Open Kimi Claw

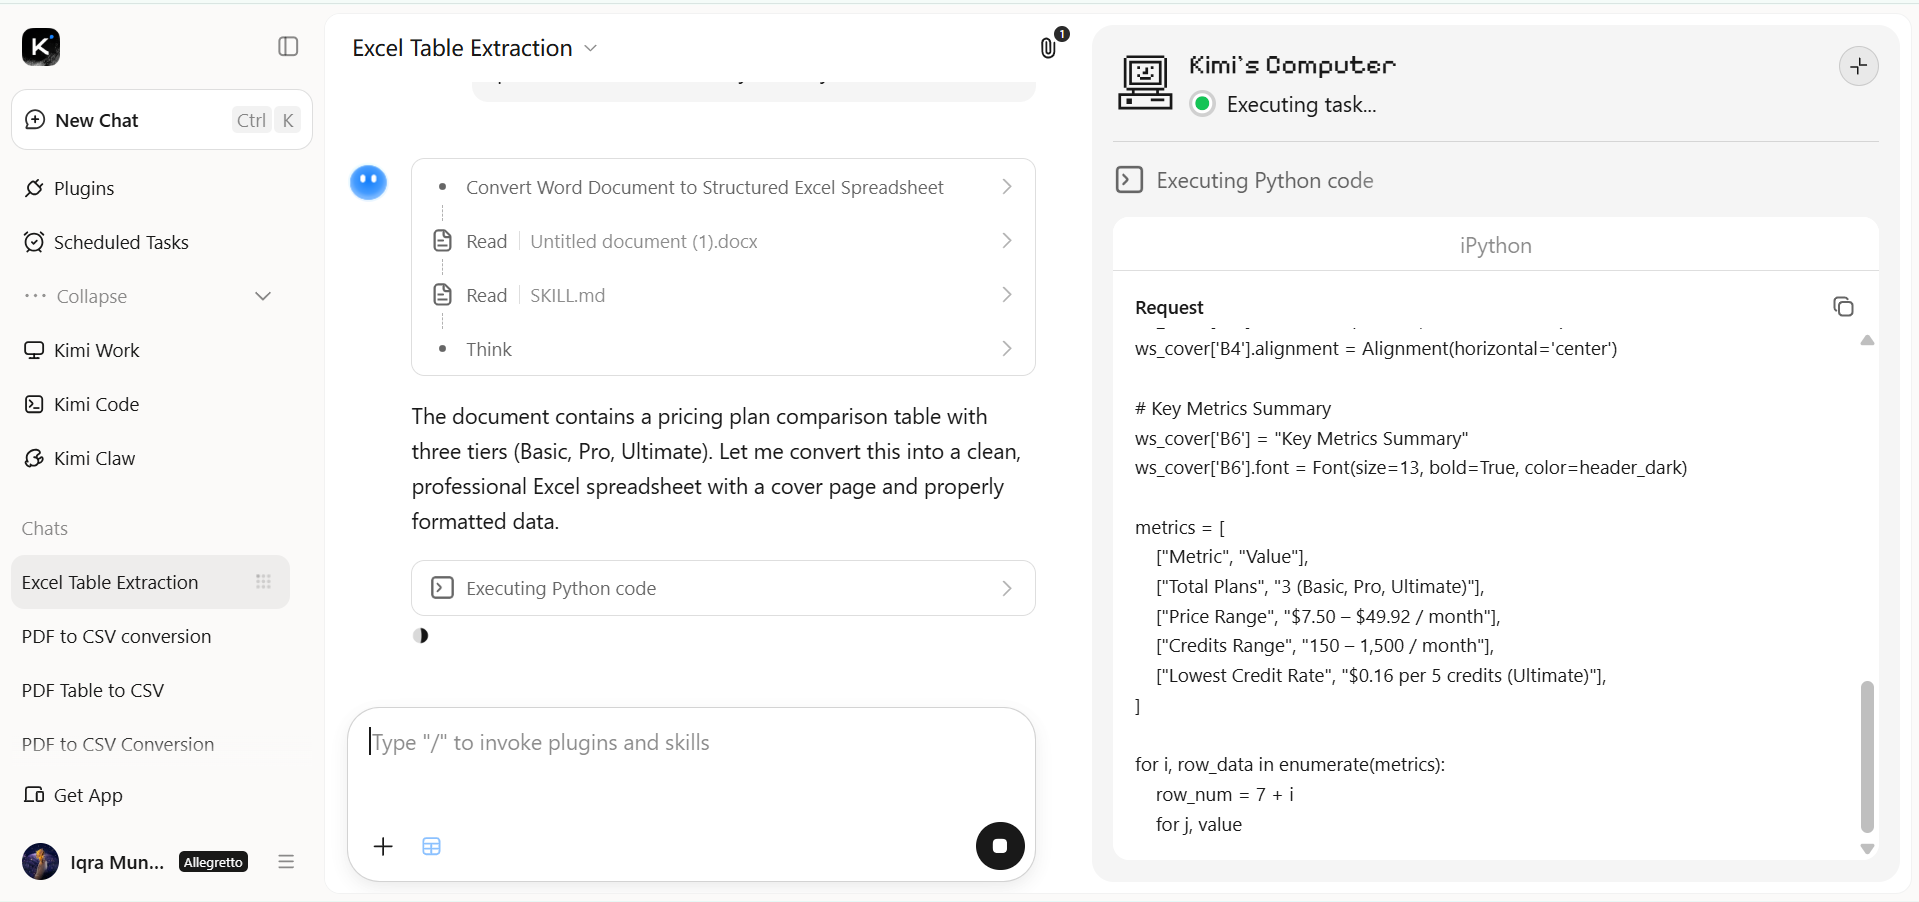pyautogui.click(x=94, y=458)
